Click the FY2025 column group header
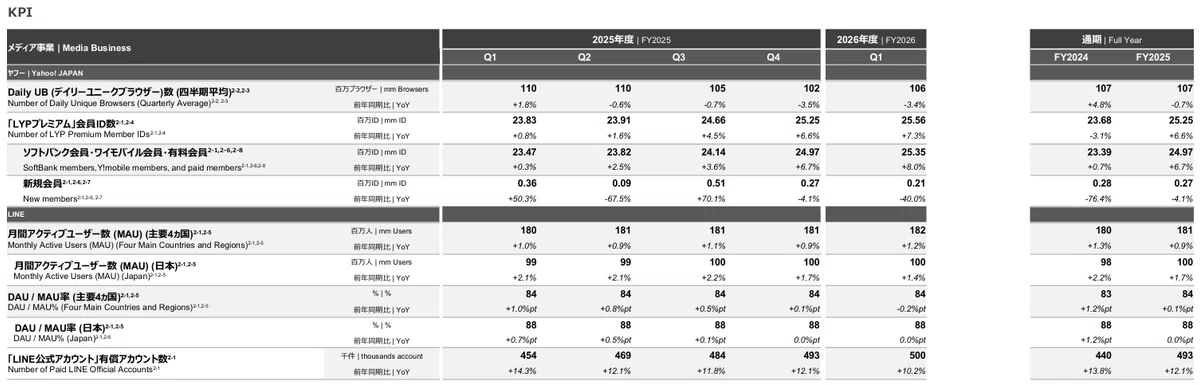Screen dimensions: 1200x385 pyautogui.click(x=630, y=39)
